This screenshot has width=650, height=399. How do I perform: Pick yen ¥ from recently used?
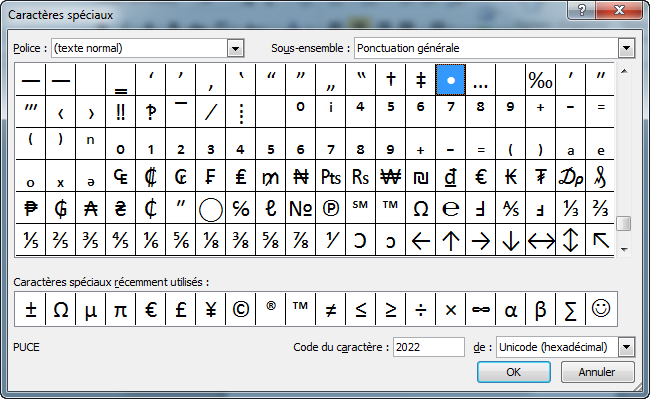point(211,309)
